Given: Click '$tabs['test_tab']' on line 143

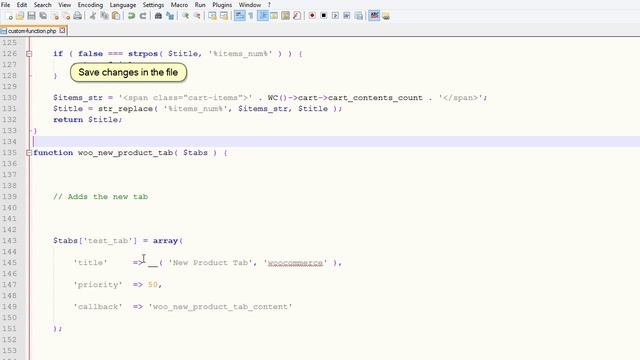Looking at the screenshot, I should pyautogui.click(x=95, y=241).
